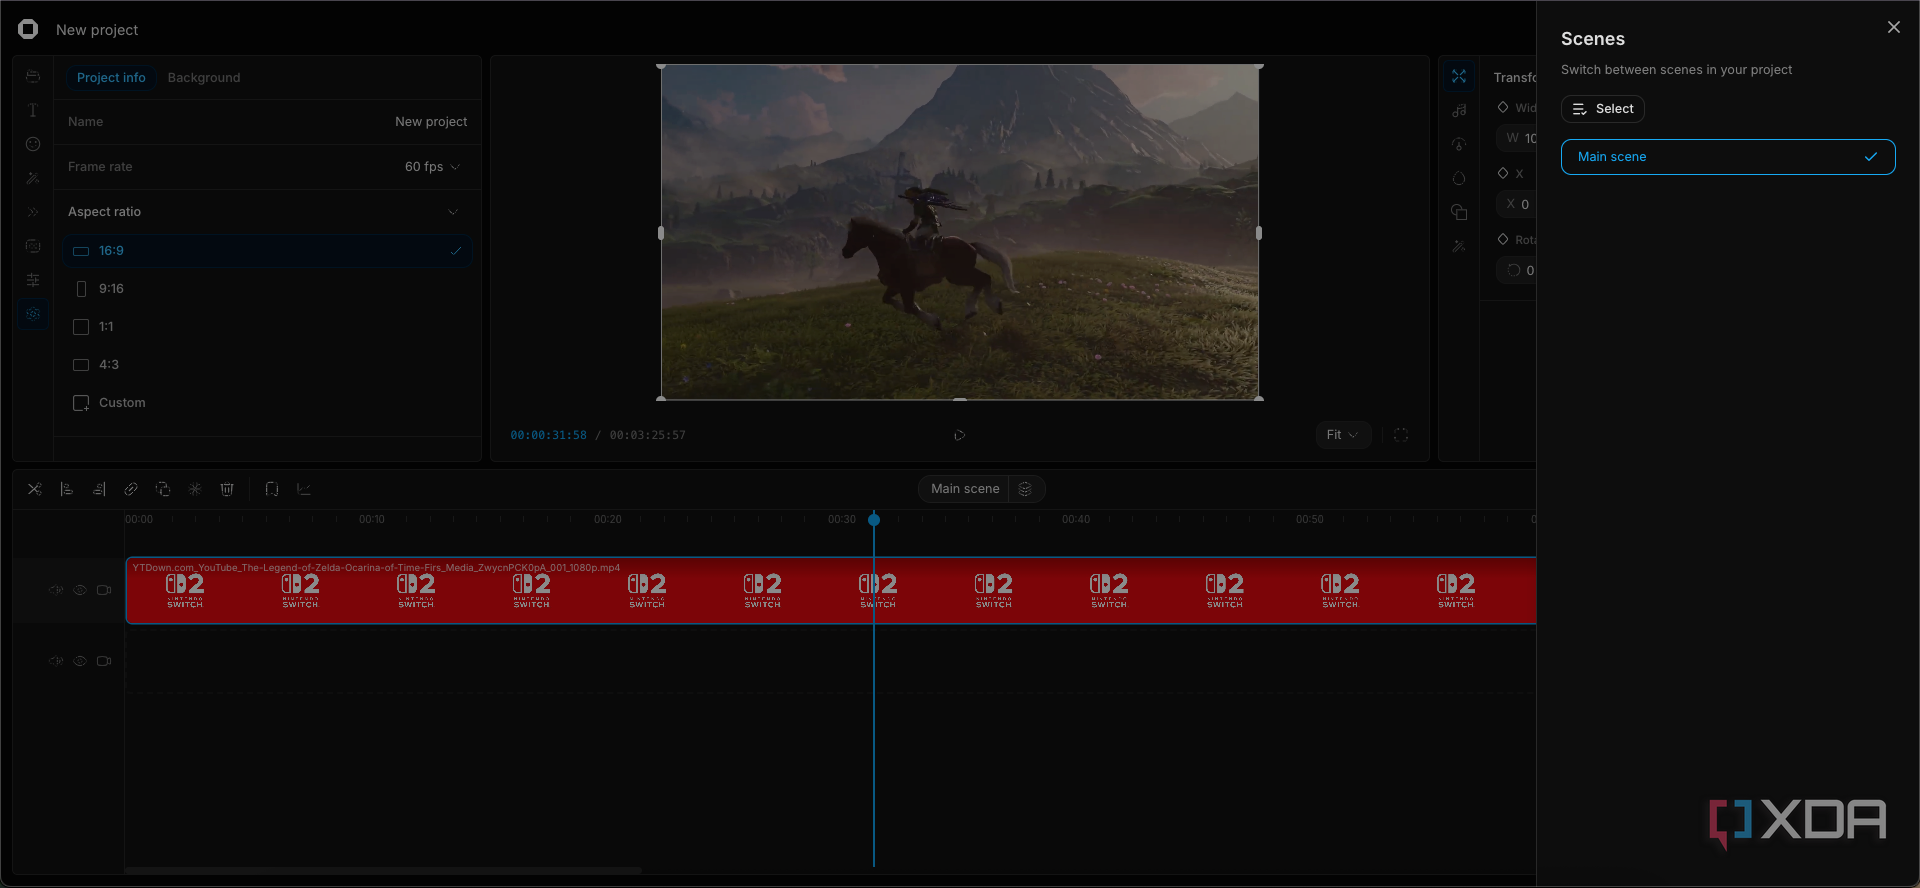Screen dimensions: 1920x888
Task: Mute the second empty track
Action: pos(56,661)
